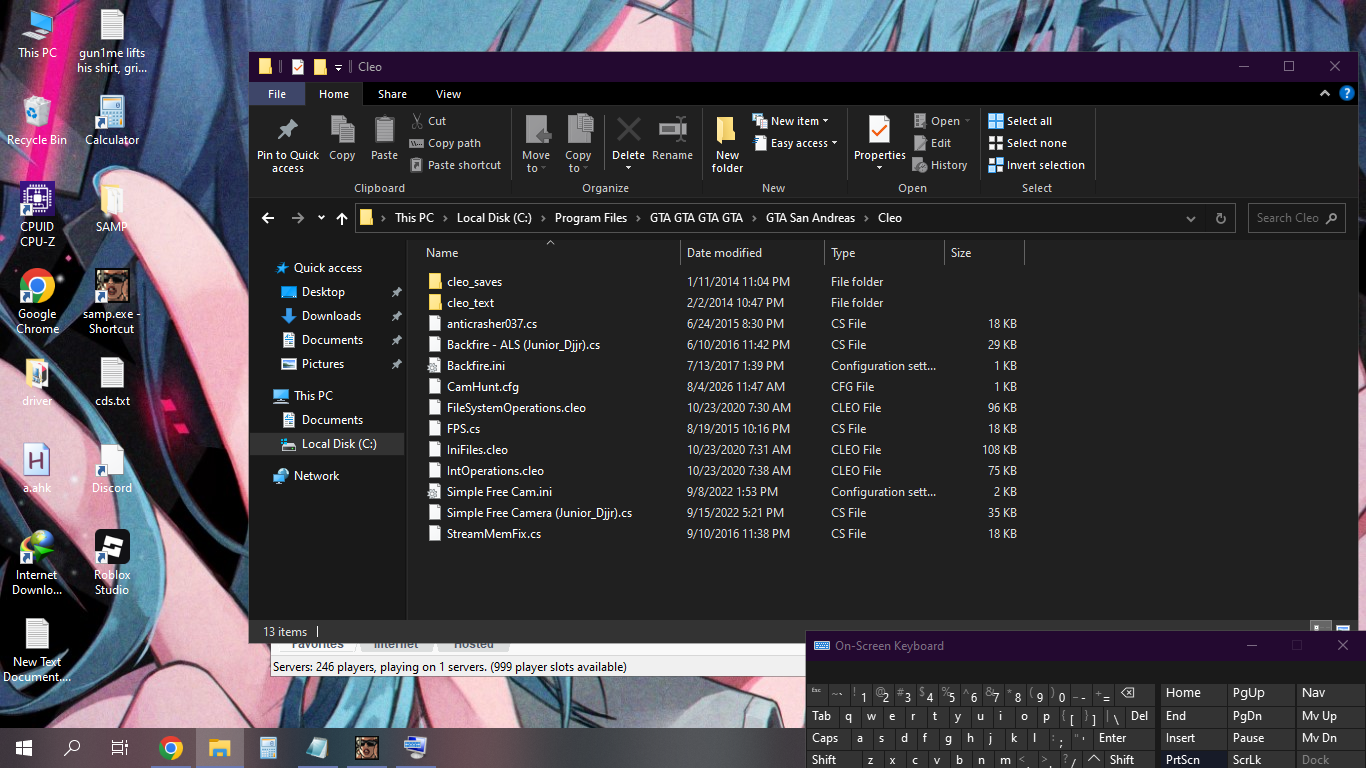Open the New item dropdown
This screenshot has height=768, width=1366.
[790, 121]
